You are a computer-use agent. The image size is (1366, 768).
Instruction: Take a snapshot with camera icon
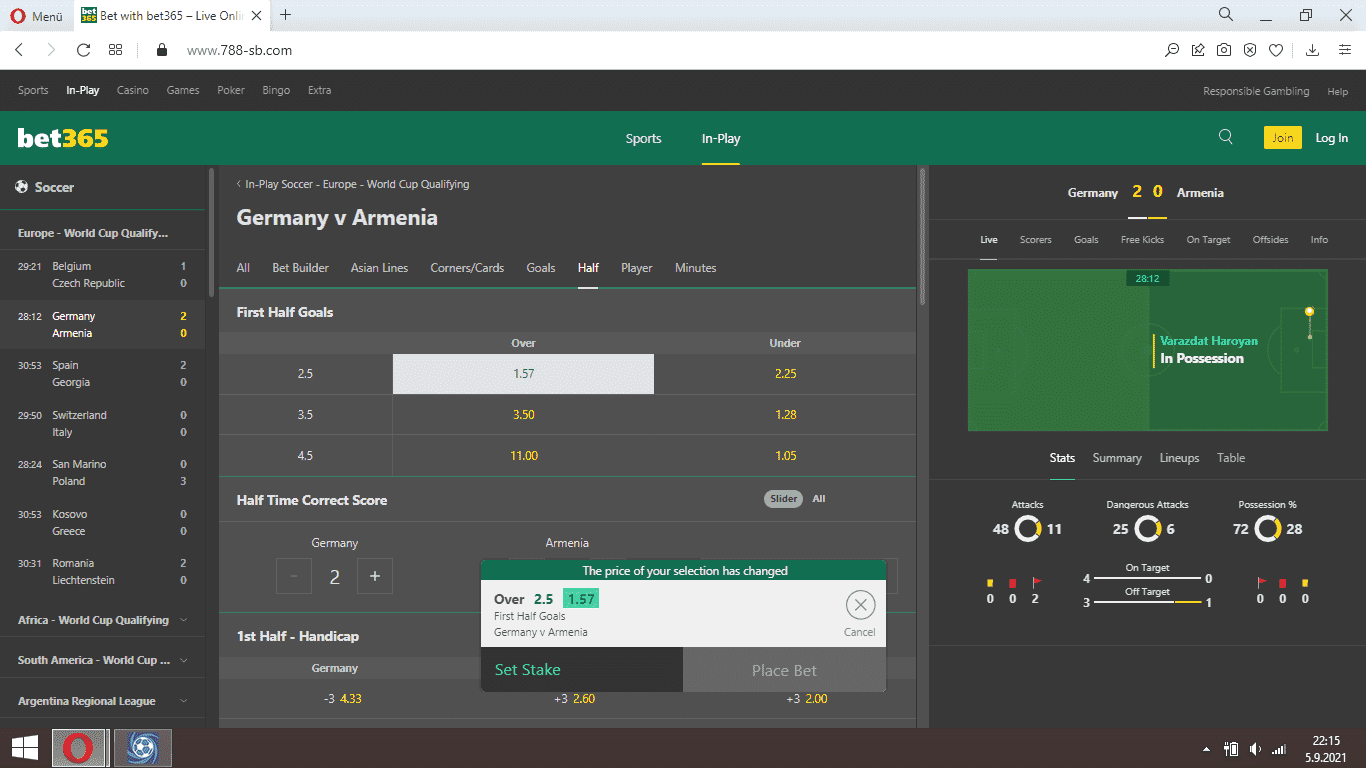click(x=1224, y=50)
